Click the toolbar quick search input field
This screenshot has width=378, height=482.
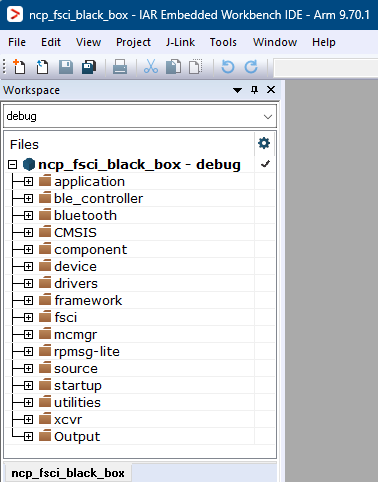click(326, 68)
